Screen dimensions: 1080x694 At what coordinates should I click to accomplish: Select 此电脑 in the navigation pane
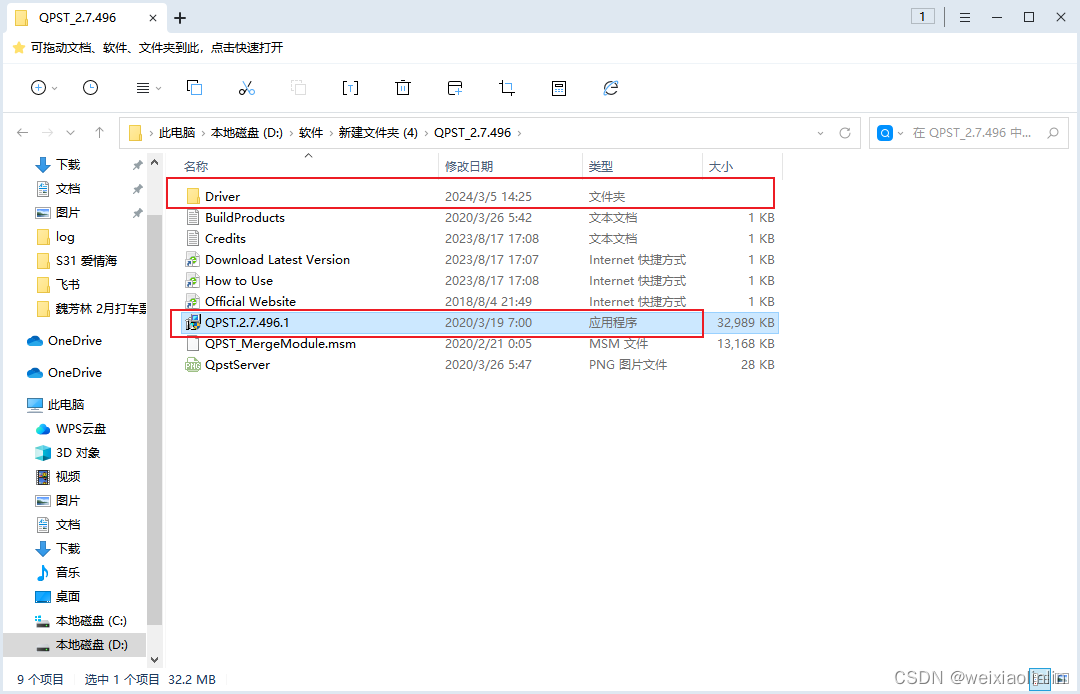pos(65,404)
